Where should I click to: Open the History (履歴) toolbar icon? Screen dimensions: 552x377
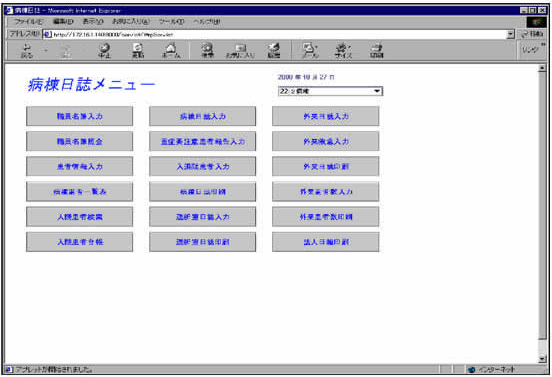(x=274, y=51)
